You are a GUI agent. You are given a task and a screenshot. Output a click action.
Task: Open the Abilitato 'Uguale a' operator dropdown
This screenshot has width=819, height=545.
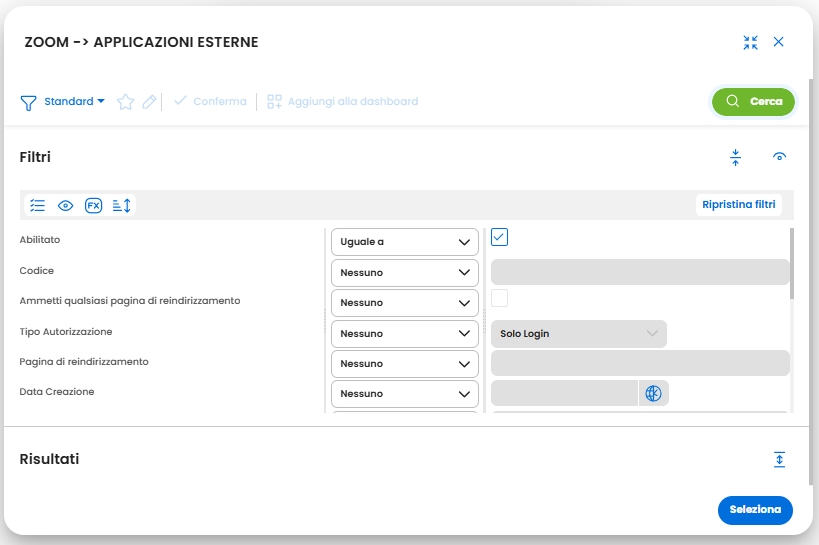[x=405, y=242]
